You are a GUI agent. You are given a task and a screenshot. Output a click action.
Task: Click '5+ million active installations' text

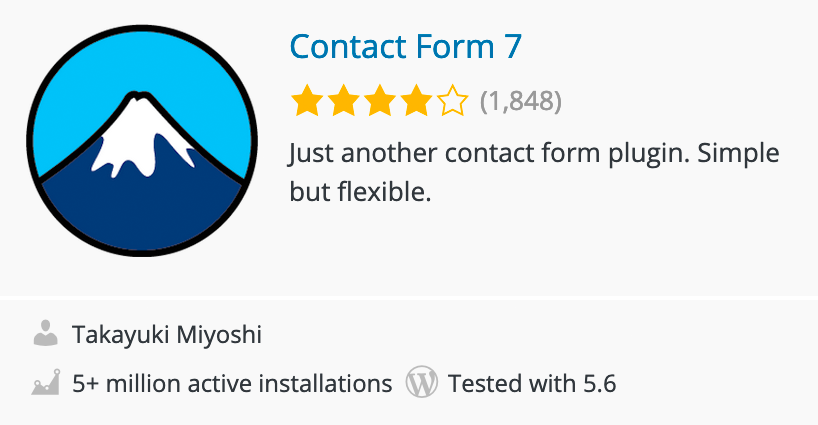pos(232,383)
